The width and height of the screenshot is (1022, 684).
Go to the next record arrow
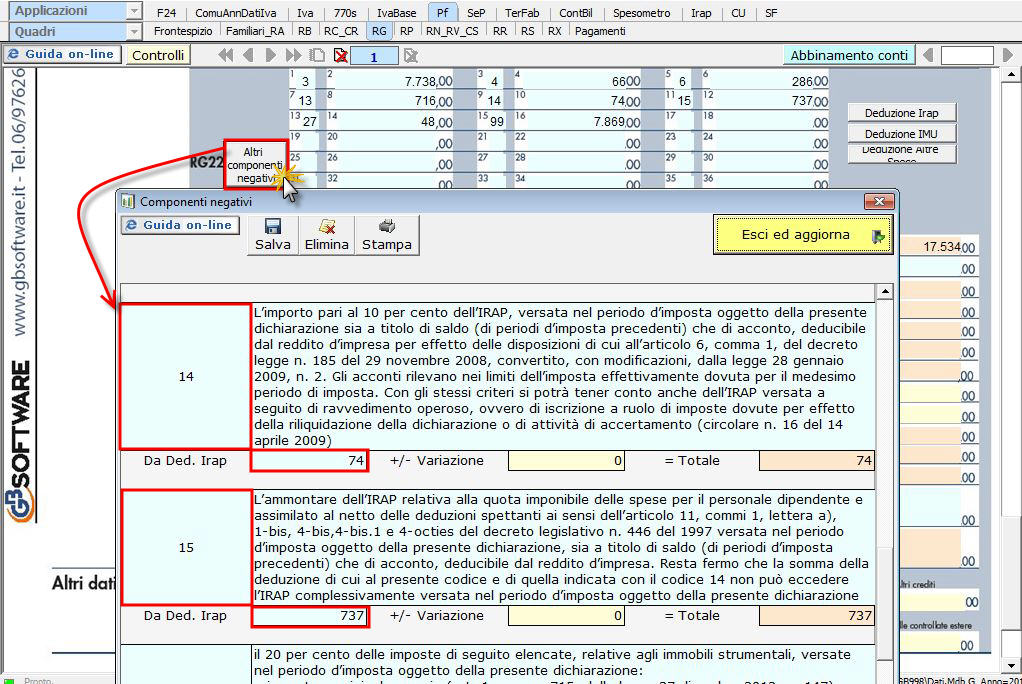[271, 55]
